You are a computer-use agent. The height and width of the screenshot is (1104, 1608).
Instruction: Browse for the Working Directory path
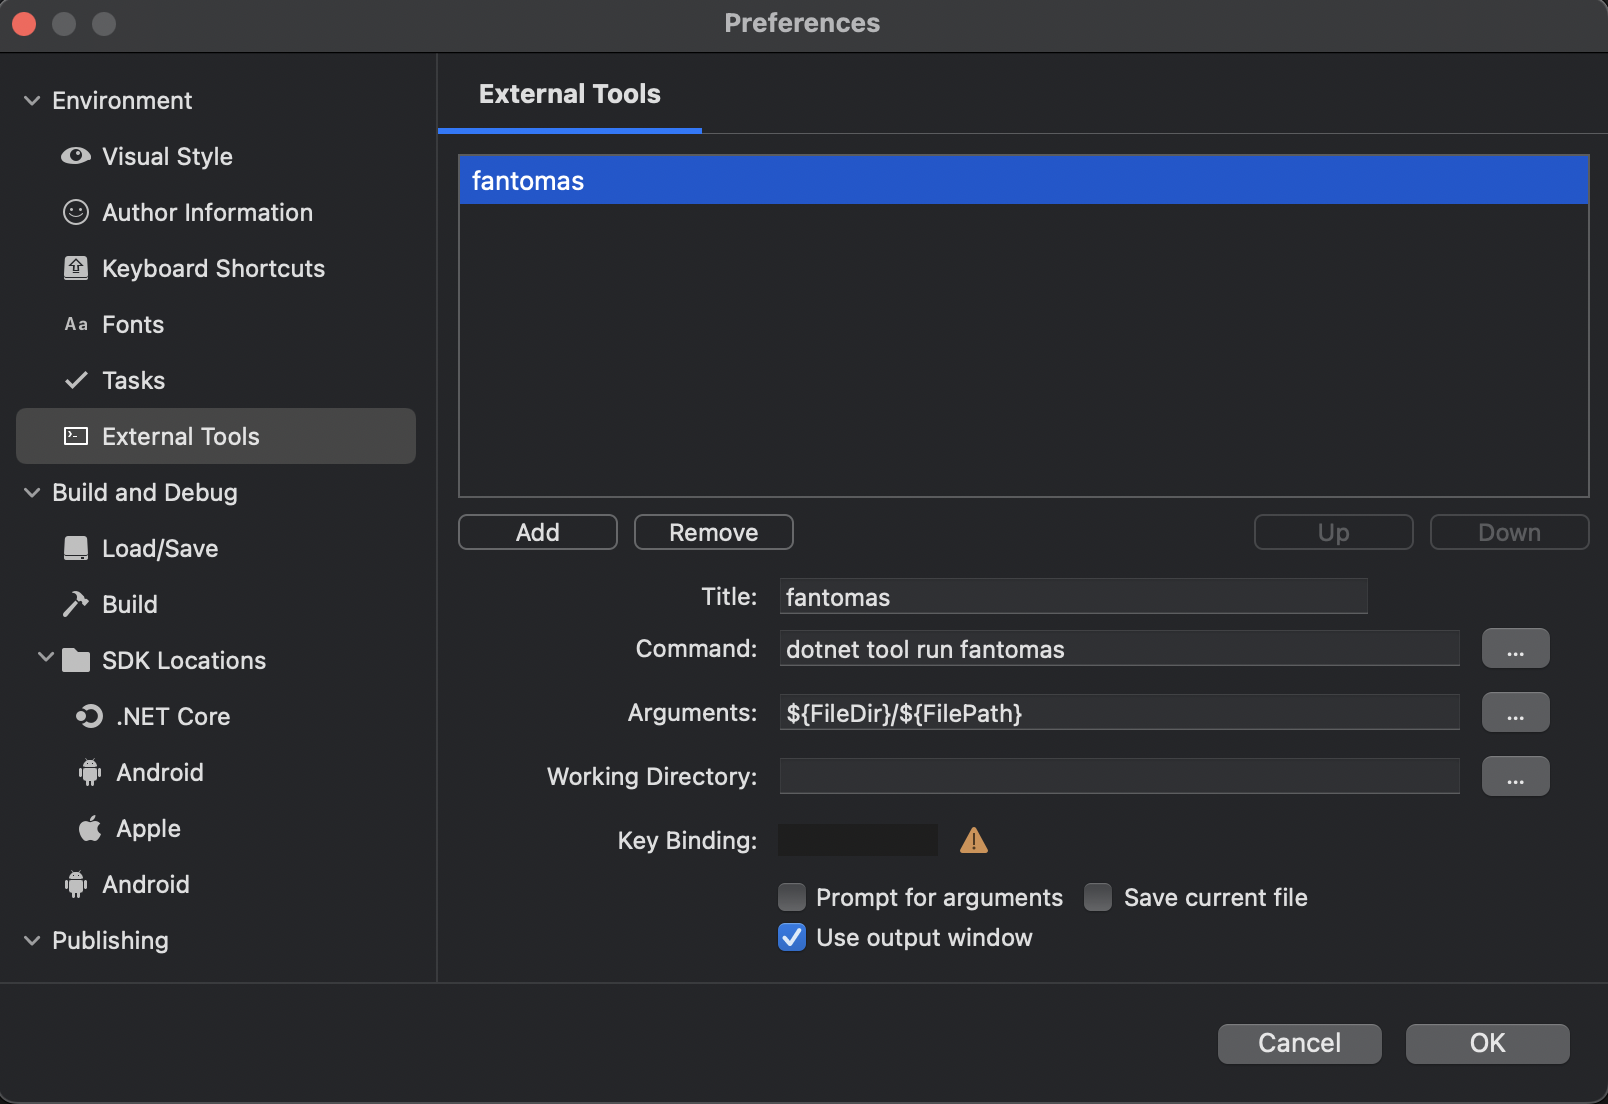1515,776
